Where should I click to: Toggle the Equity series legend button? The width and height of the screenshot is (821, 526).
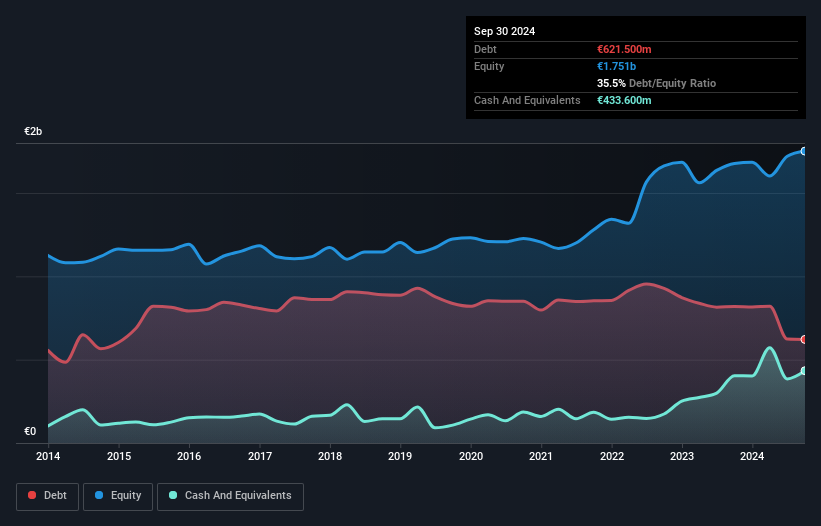pos(118,496)
